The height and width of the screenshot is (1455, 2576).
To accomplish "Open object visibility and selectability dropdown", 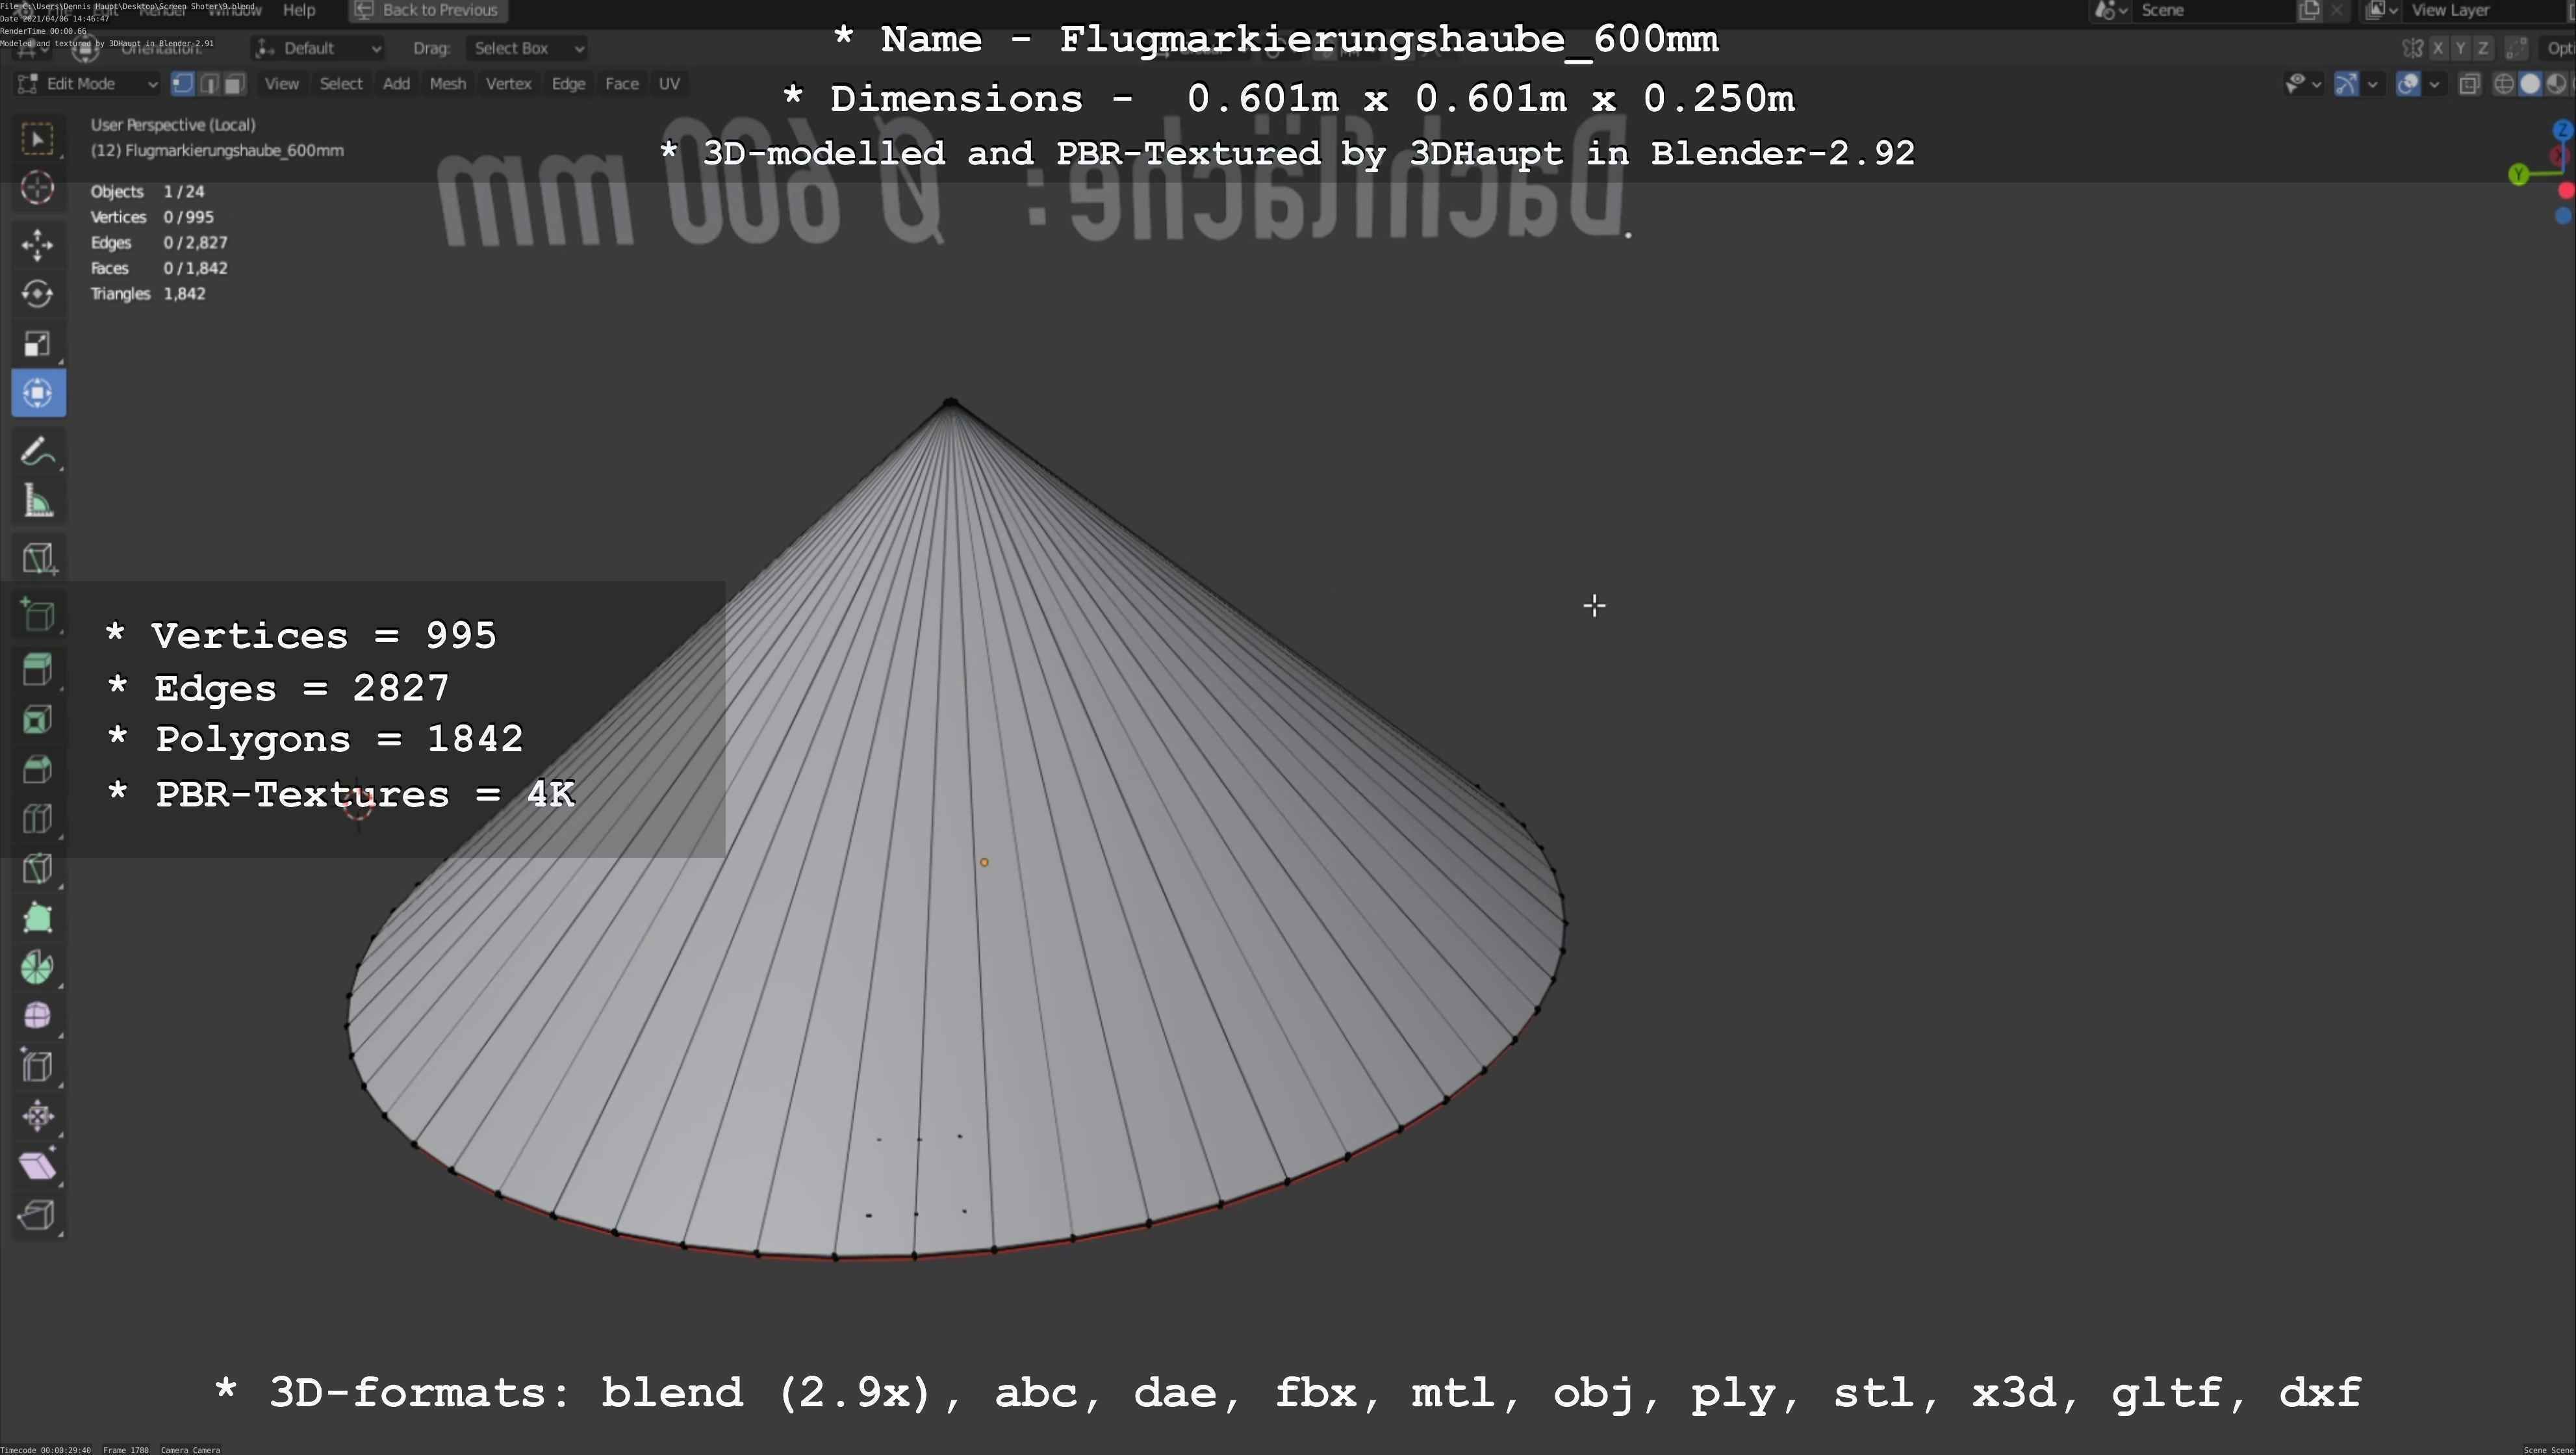I will pos(2303,84).
